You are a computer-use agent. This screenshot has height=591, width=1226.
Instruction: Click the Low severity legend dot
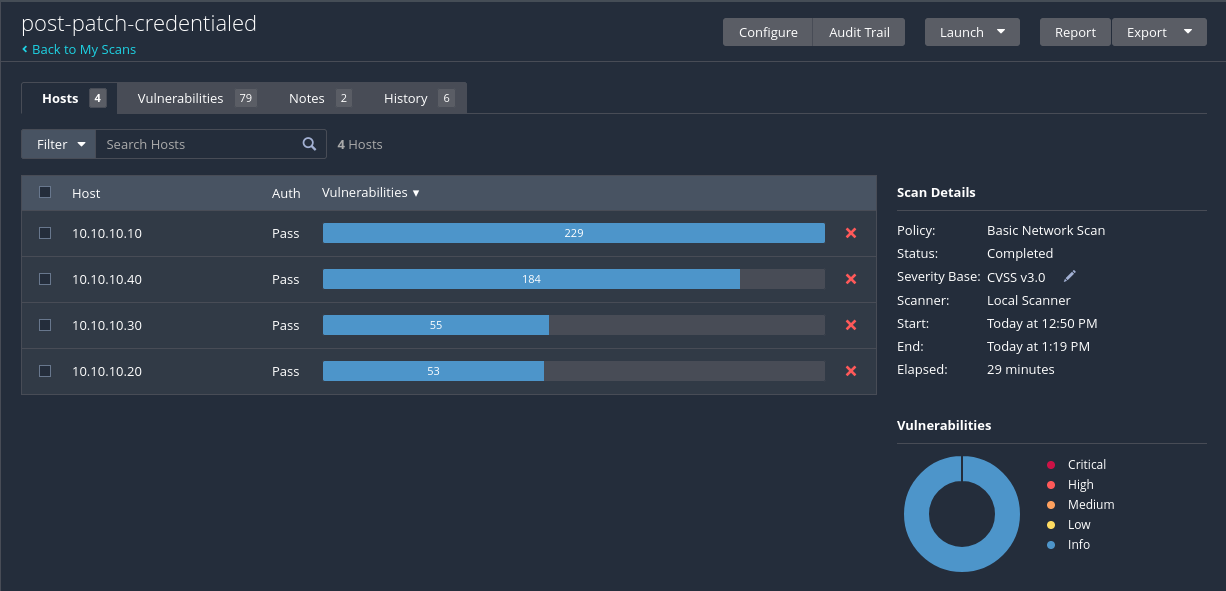(x=1051, y=525)
